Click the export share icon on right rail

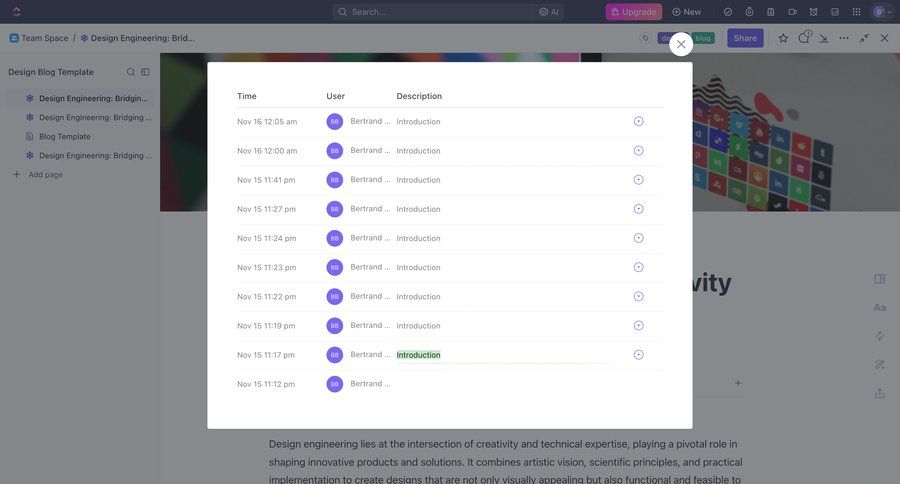[879, 393]
